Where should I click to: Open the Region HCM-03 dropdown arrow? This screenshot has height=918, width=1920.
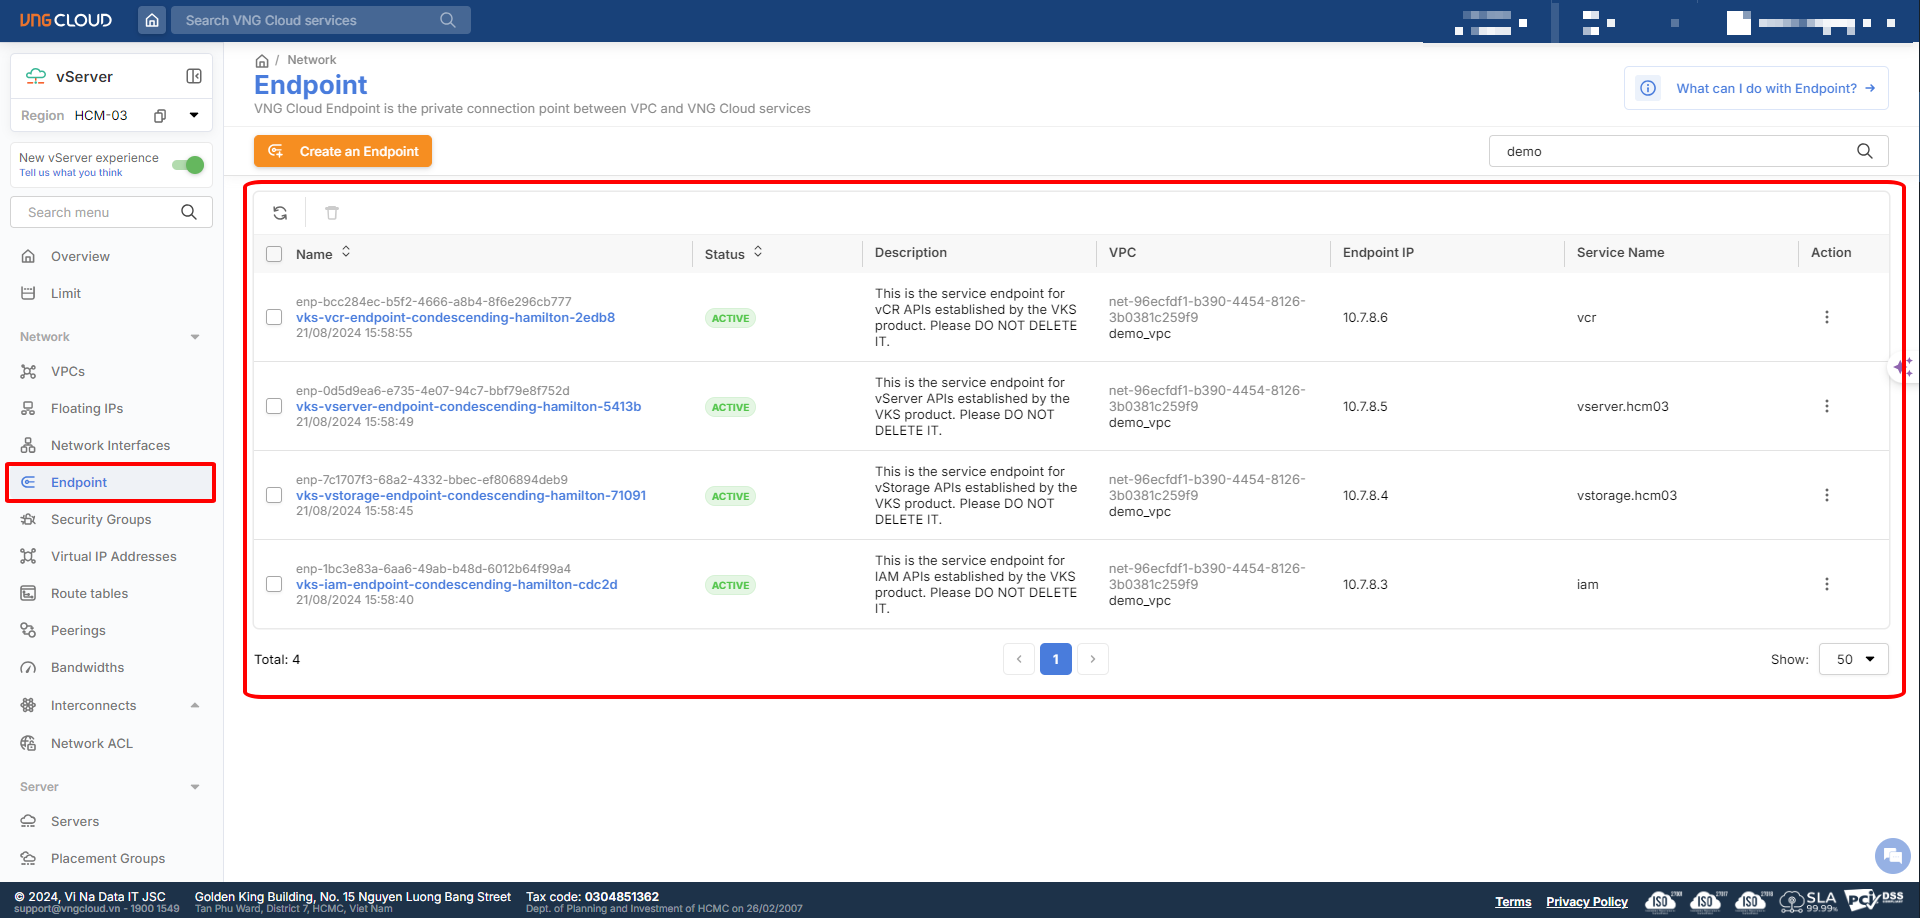(x=194, y=116)
